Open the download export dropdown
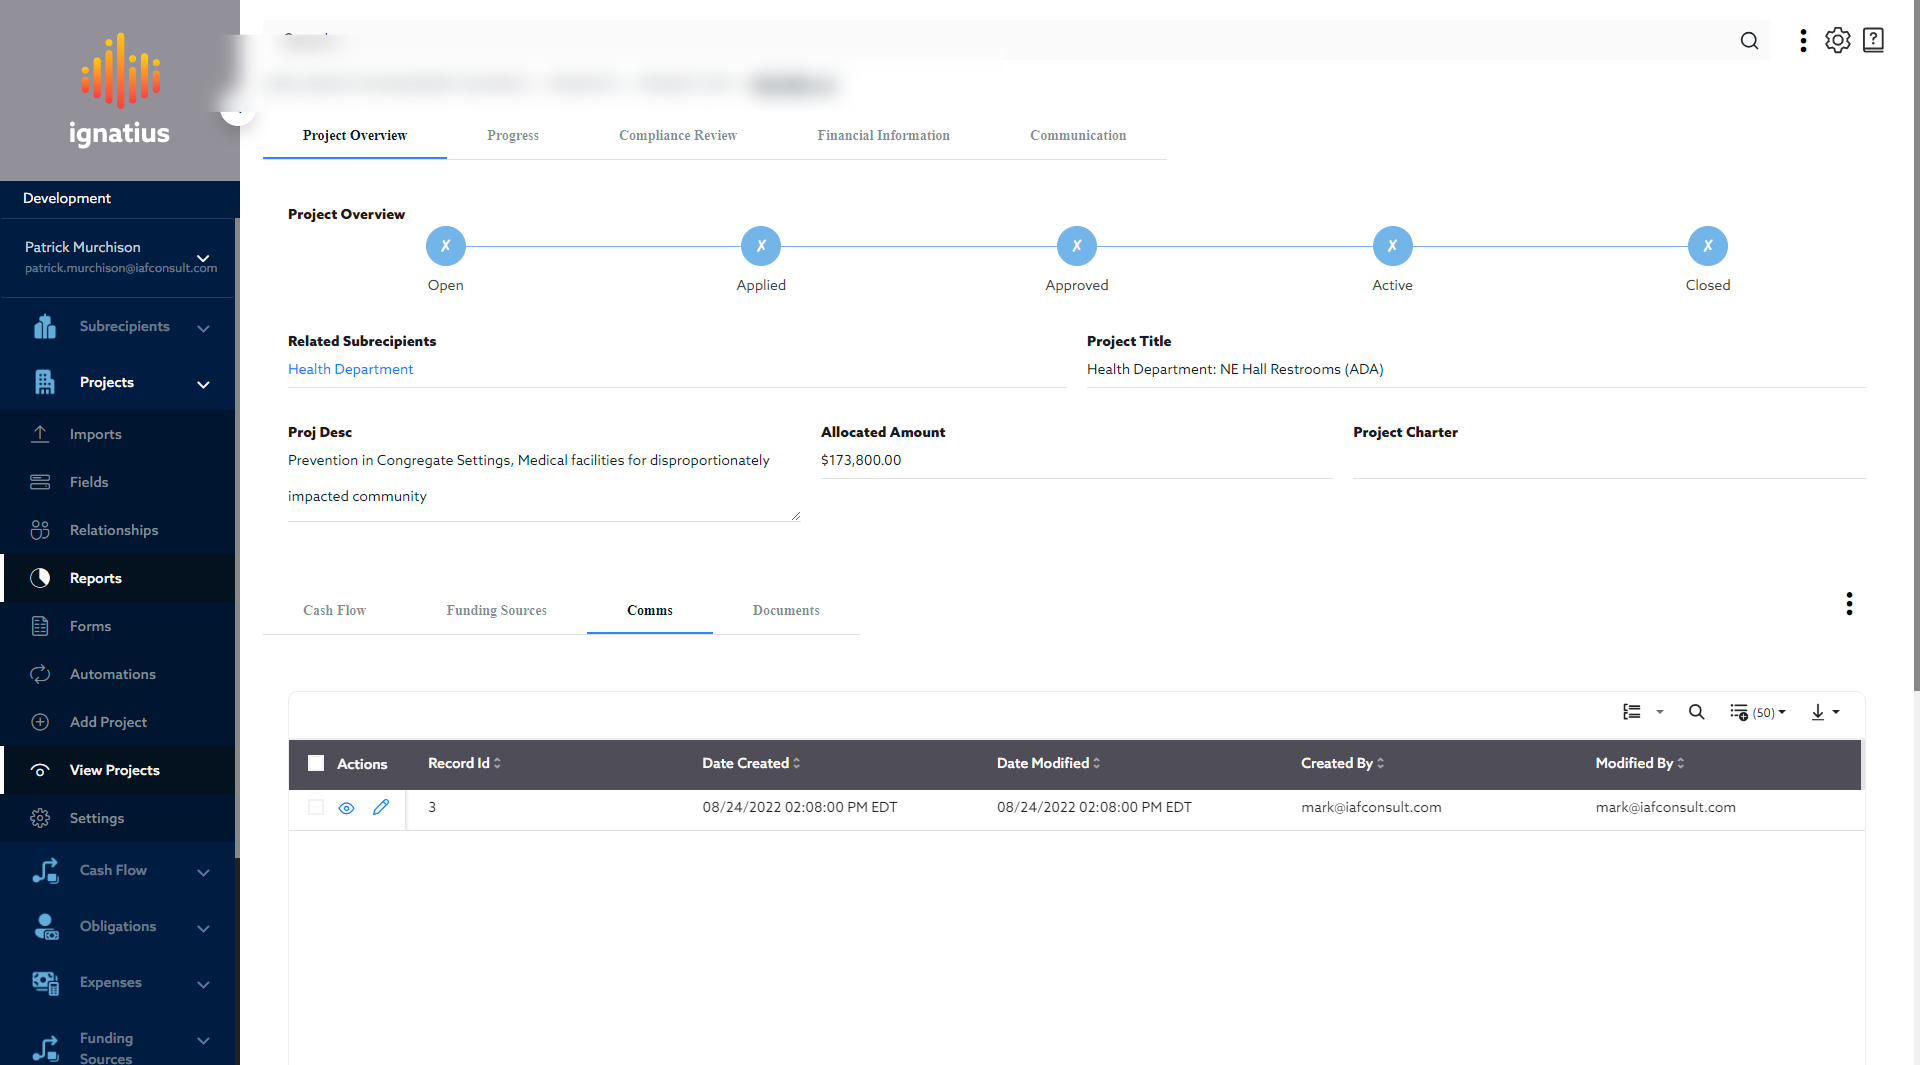The image size is (1920, 1065). point(1825,712)
